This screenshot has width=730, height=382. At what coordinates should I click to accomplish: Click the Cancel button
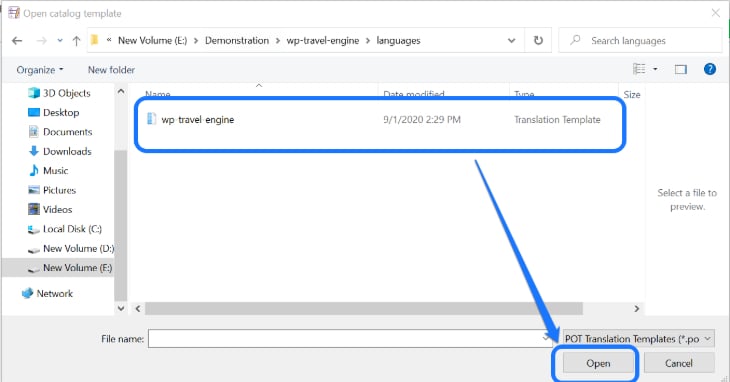point(679,363)
